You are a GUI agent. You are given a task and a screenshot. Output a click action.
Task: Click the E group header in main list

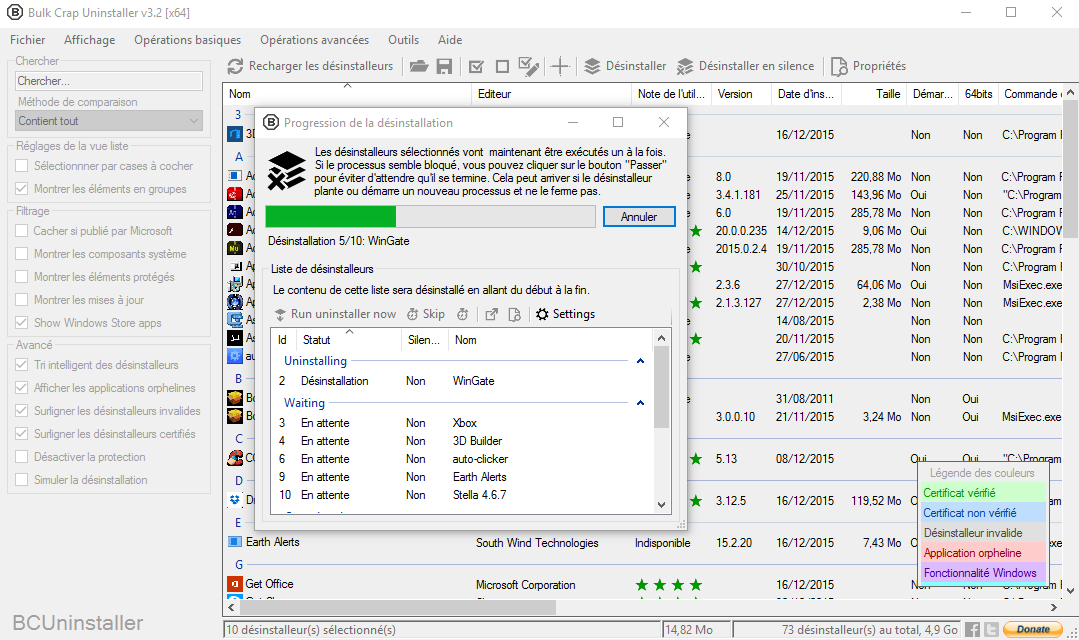click(x=238, y=523)
